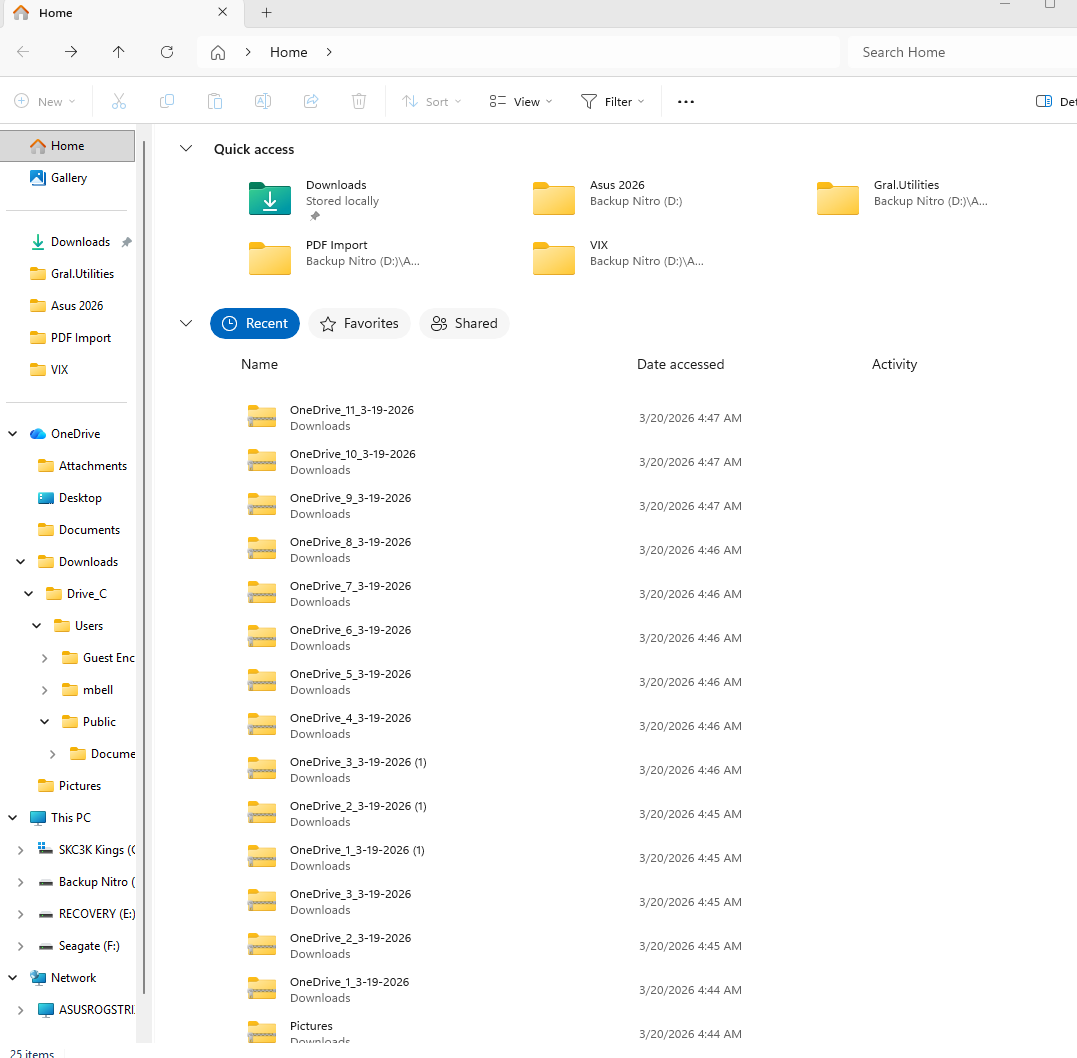
Task: Click the home icon in the address bar
Action: pos(218,52)
